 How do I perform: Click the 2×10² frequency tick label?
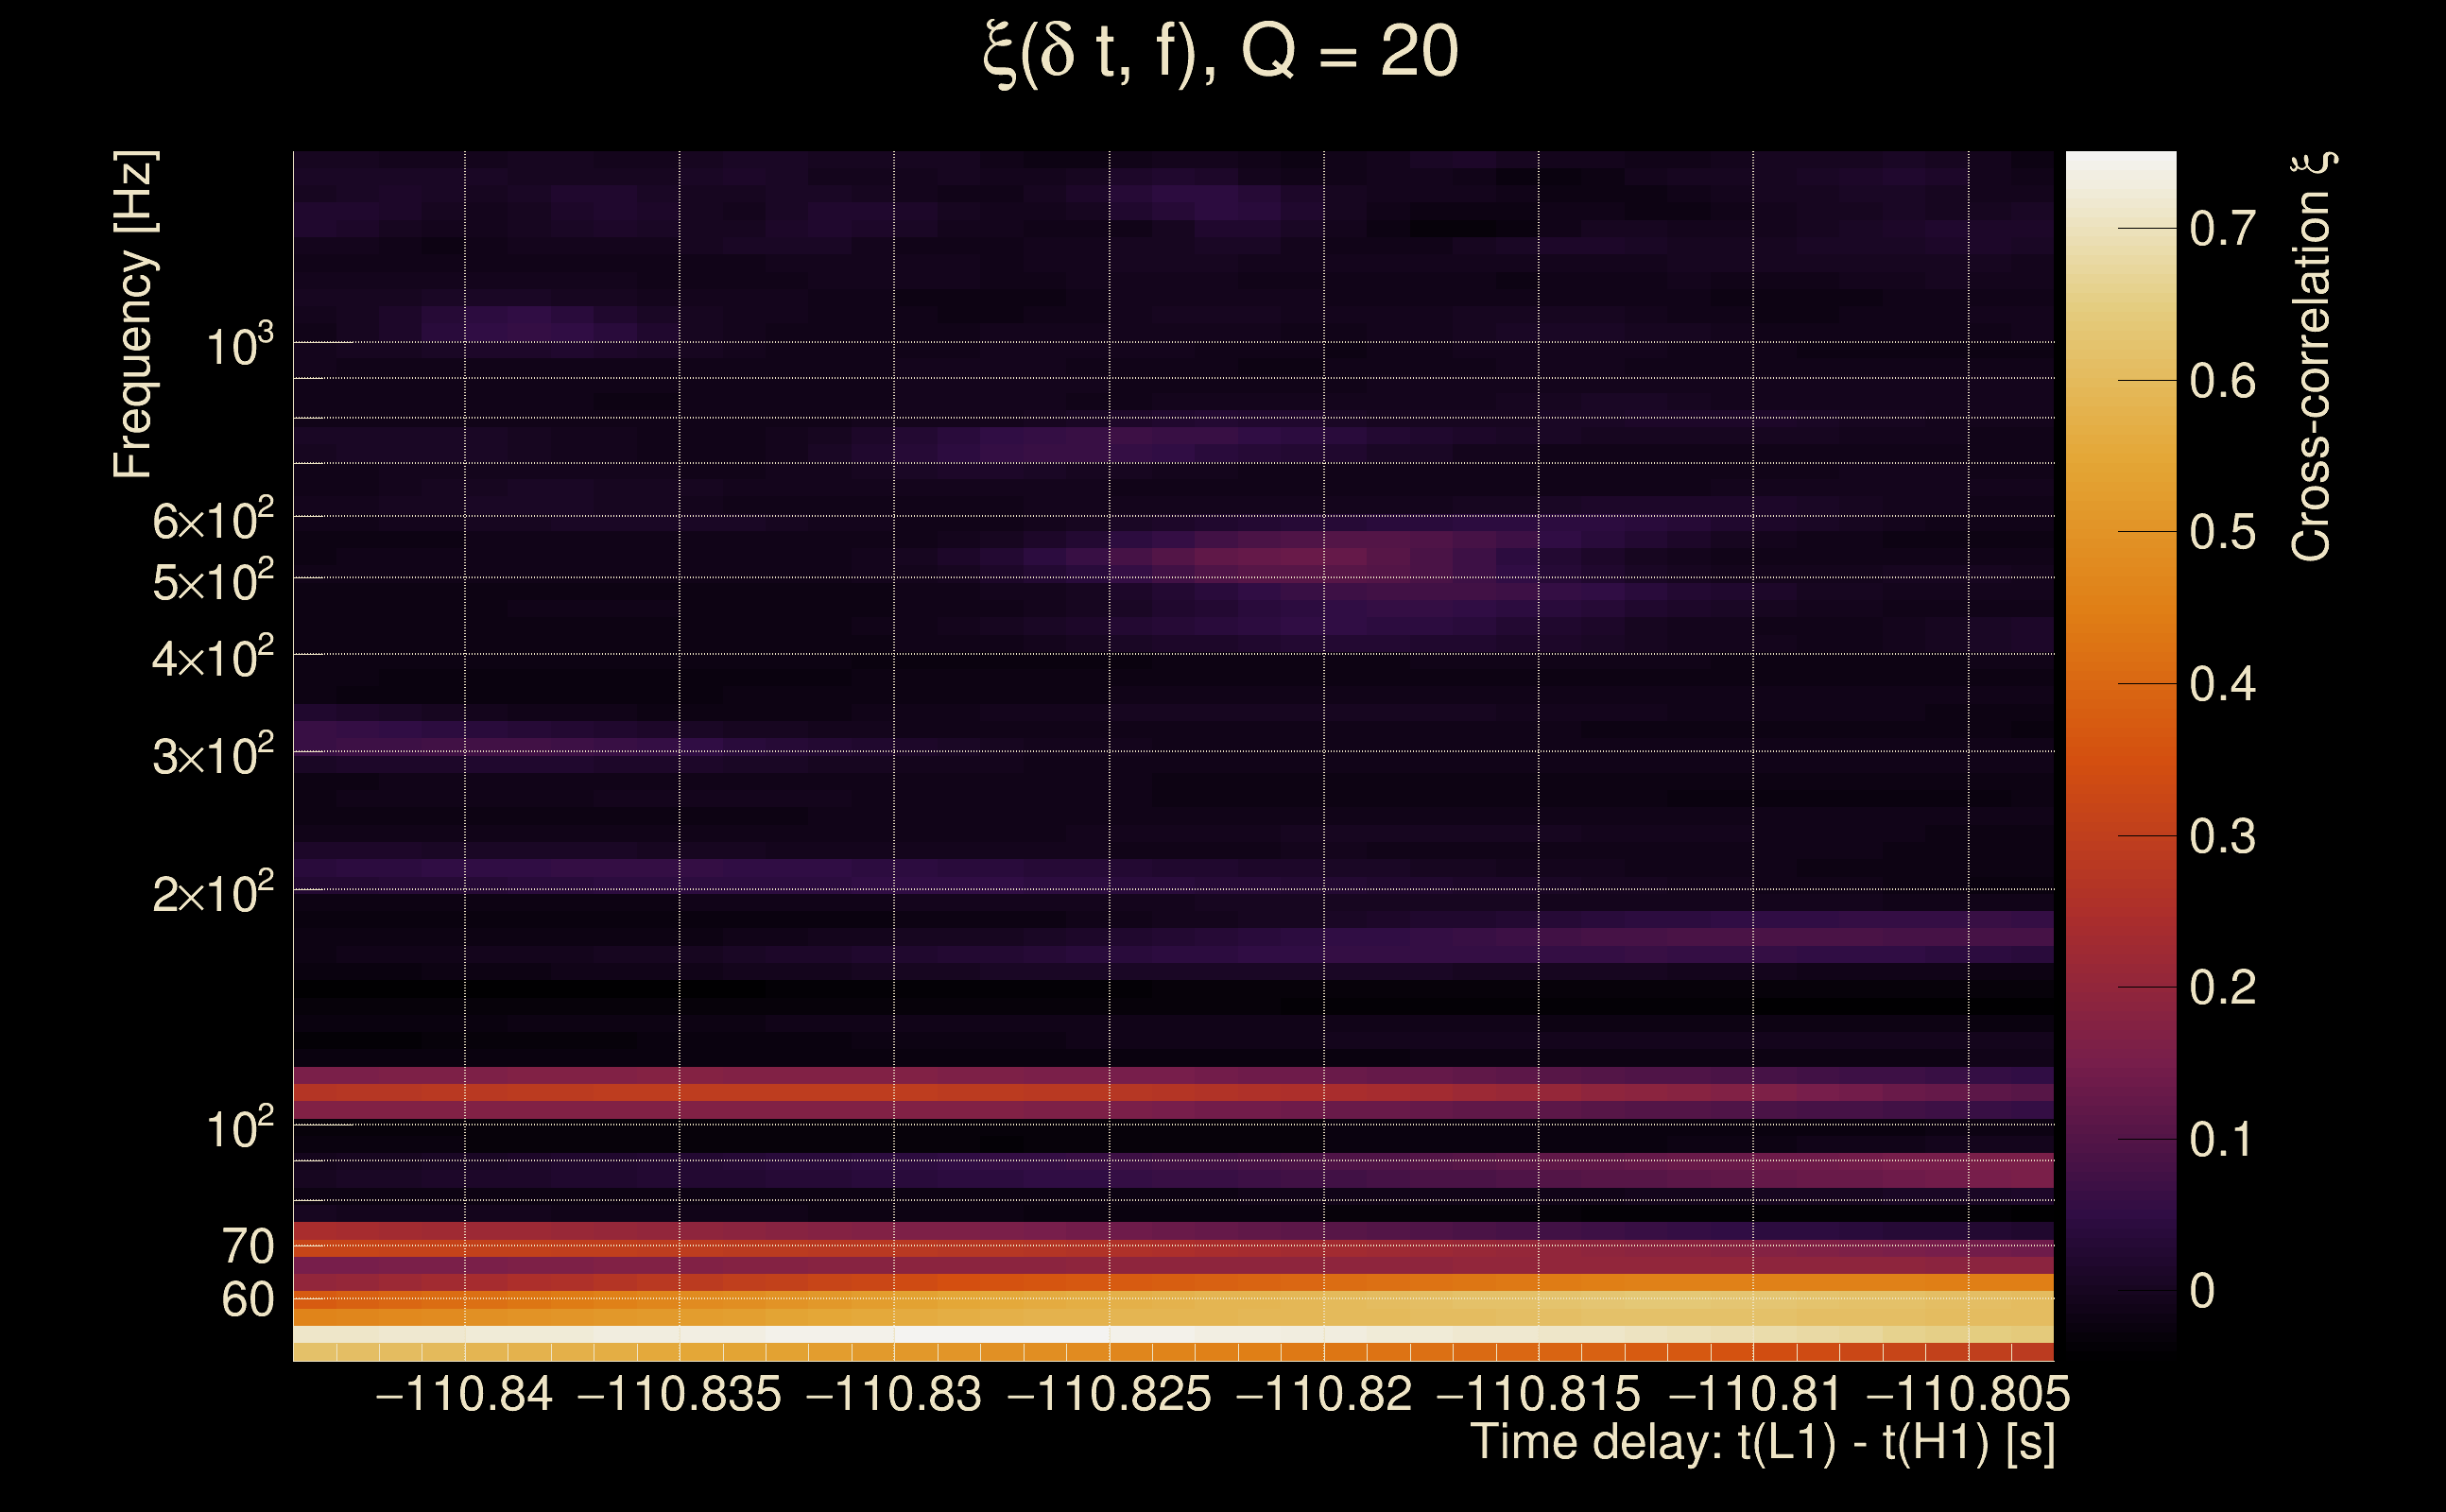click(213, 893)
